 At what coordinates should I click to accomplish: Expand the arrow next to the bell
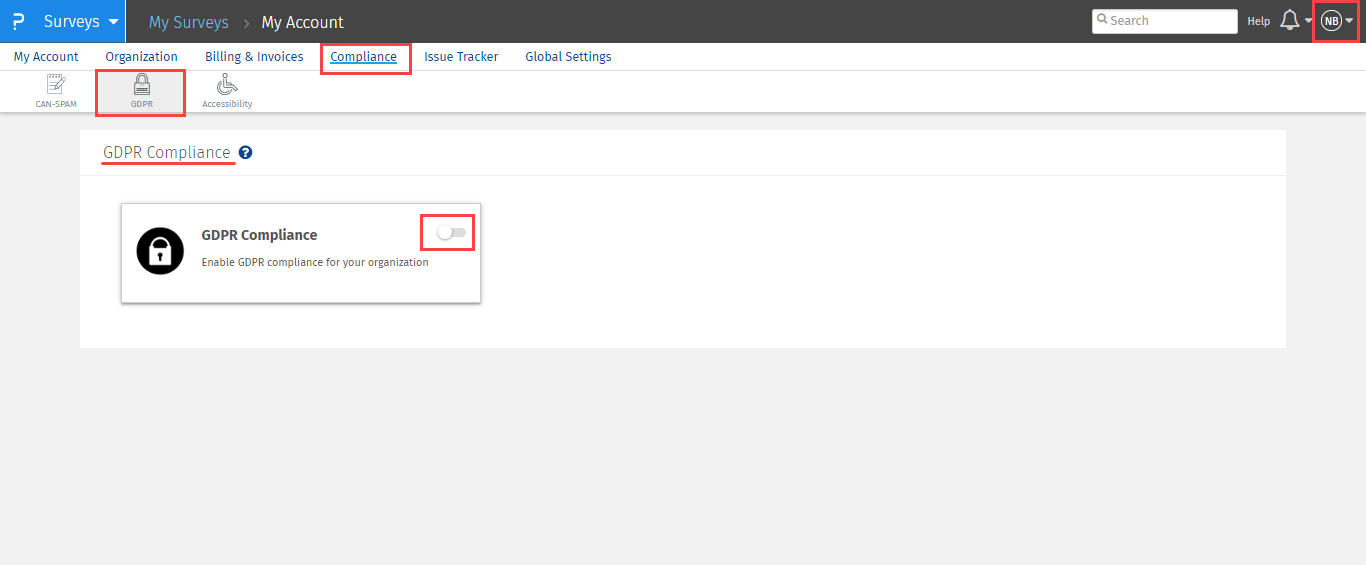1308,21
